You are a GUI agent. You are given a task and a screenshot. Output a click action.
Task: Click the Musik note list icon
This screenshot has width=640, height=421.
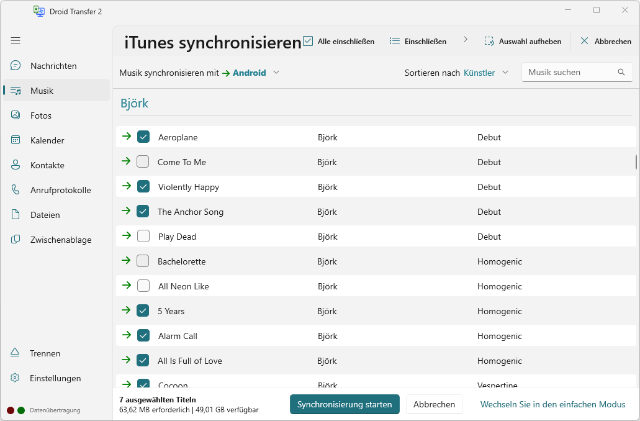click(x=16, y=91)
